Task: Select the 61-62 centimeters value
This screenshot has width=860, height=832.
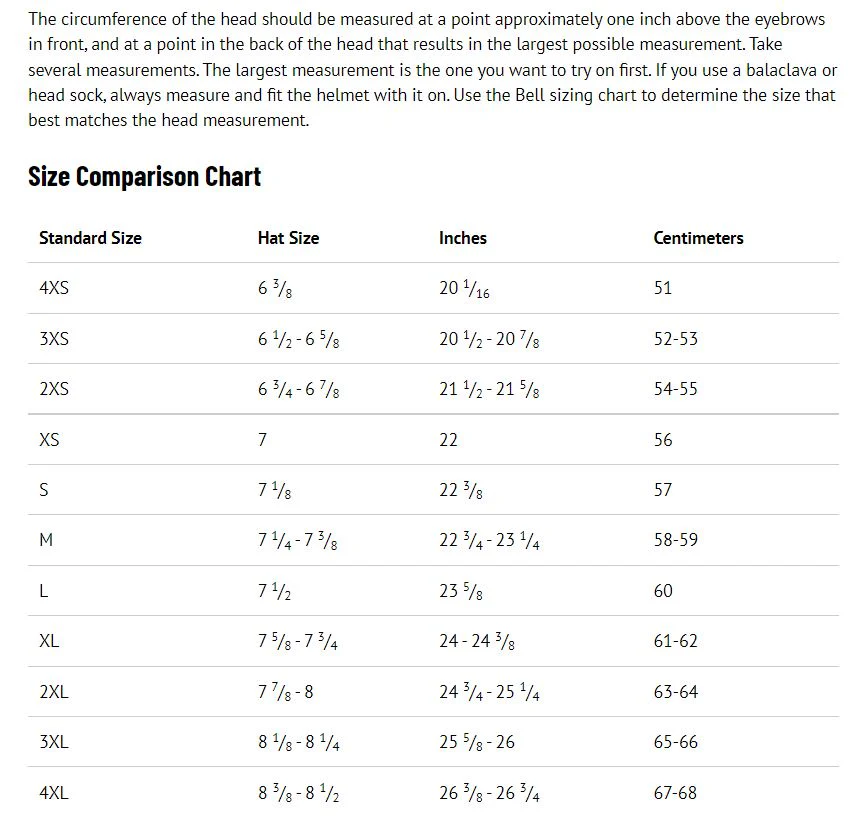Action: tap(675, 641)
